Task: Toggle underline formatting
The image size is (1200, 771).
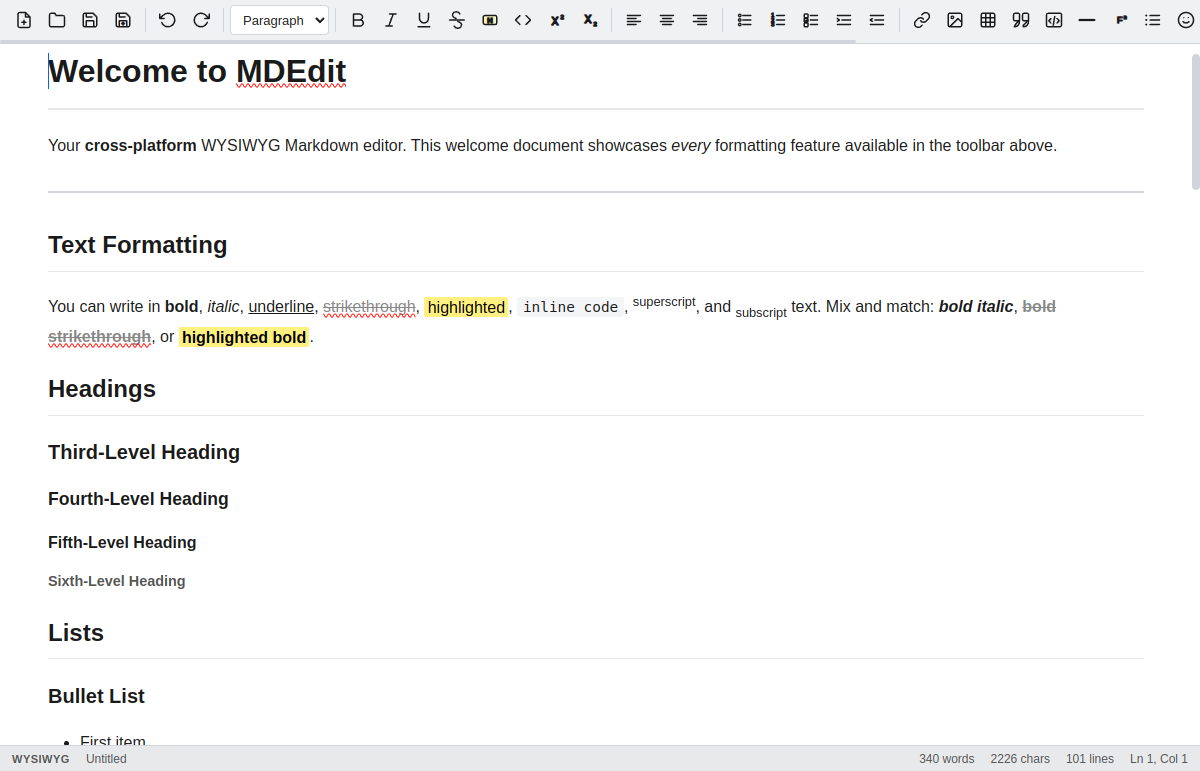Action: (424, 20)
